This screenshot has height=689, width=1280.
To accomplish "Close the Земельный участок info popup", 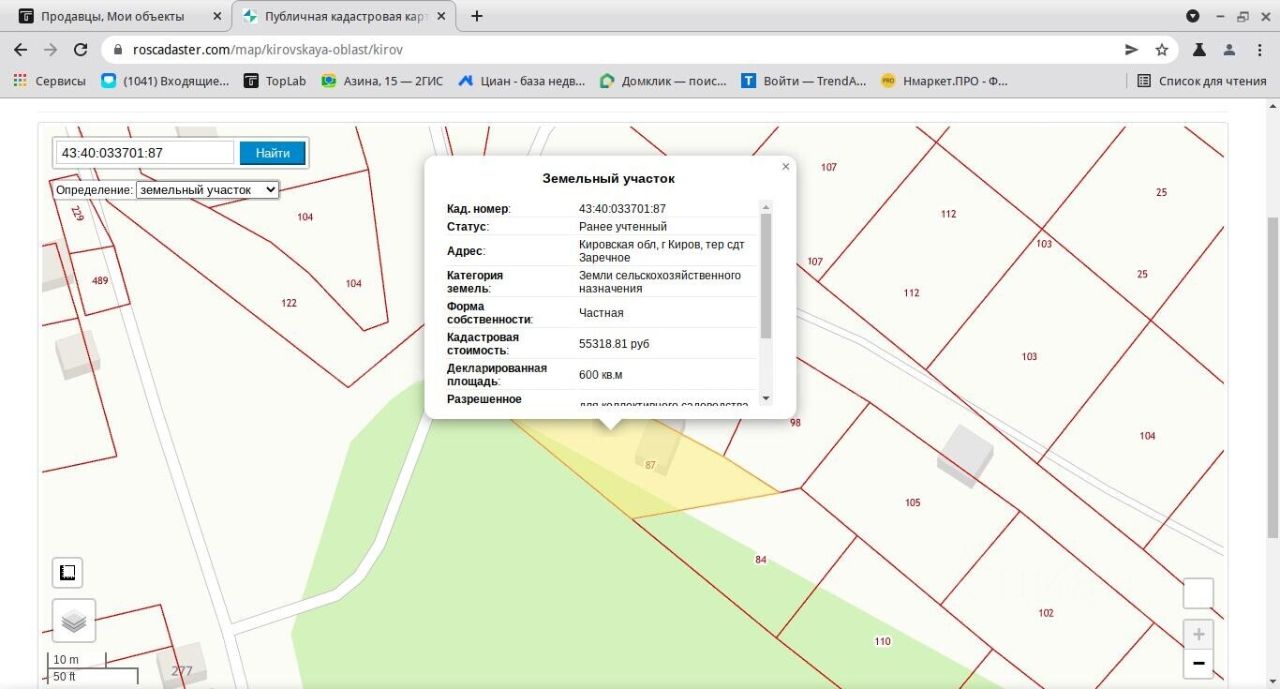I will pyautogui.click(x=785, y=167).
